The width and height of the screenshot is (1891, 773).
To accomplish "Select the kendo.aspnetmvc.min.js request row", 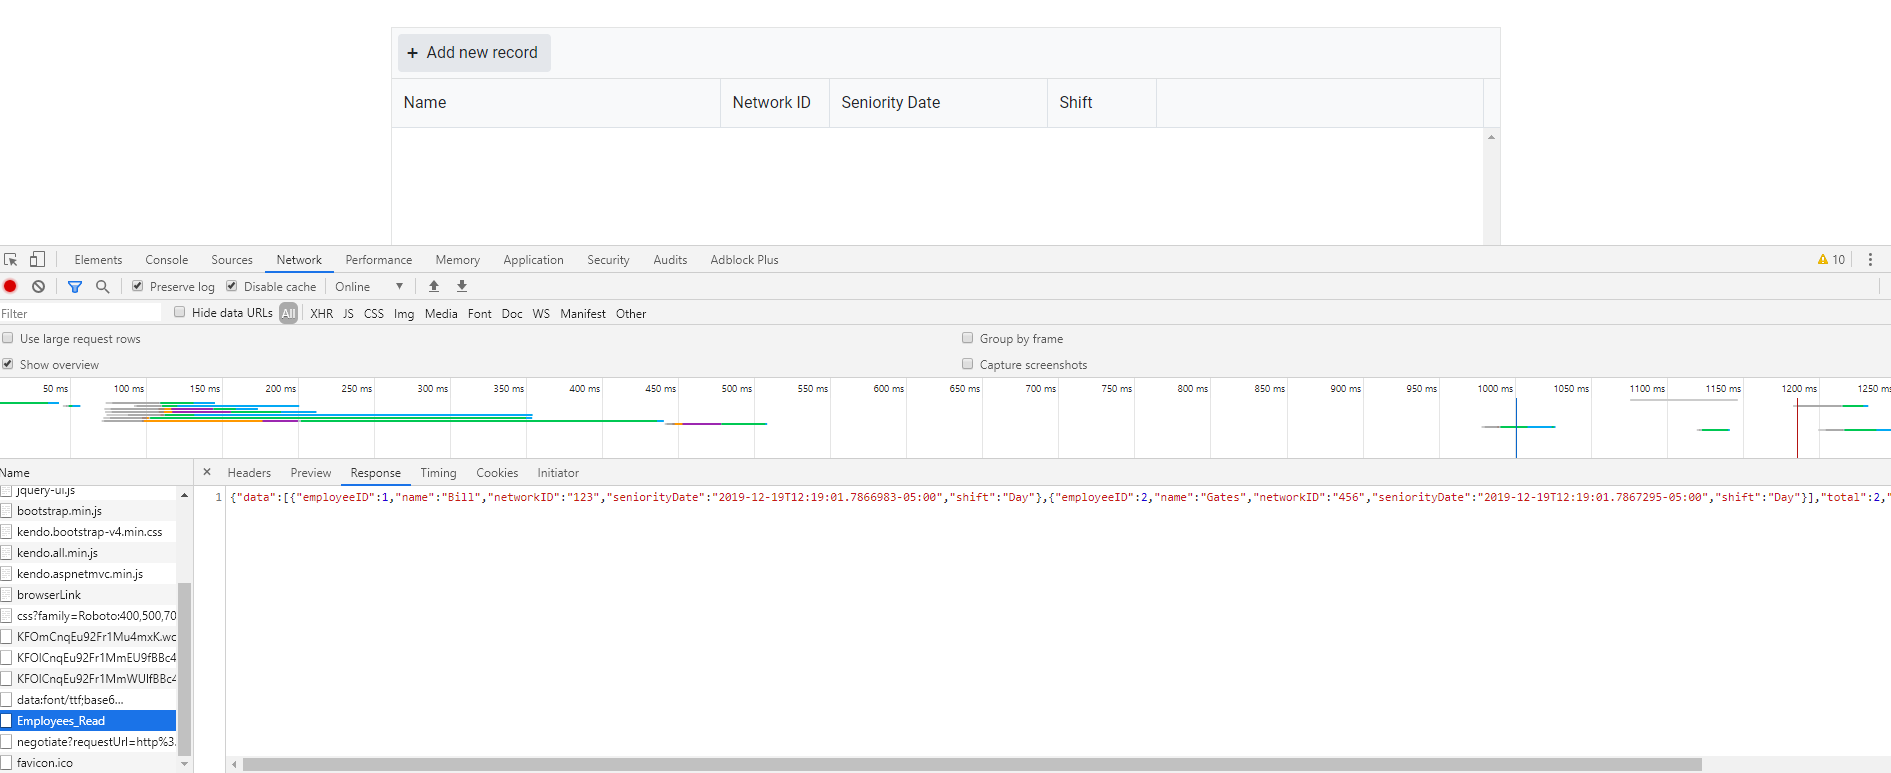I will 88,574.
